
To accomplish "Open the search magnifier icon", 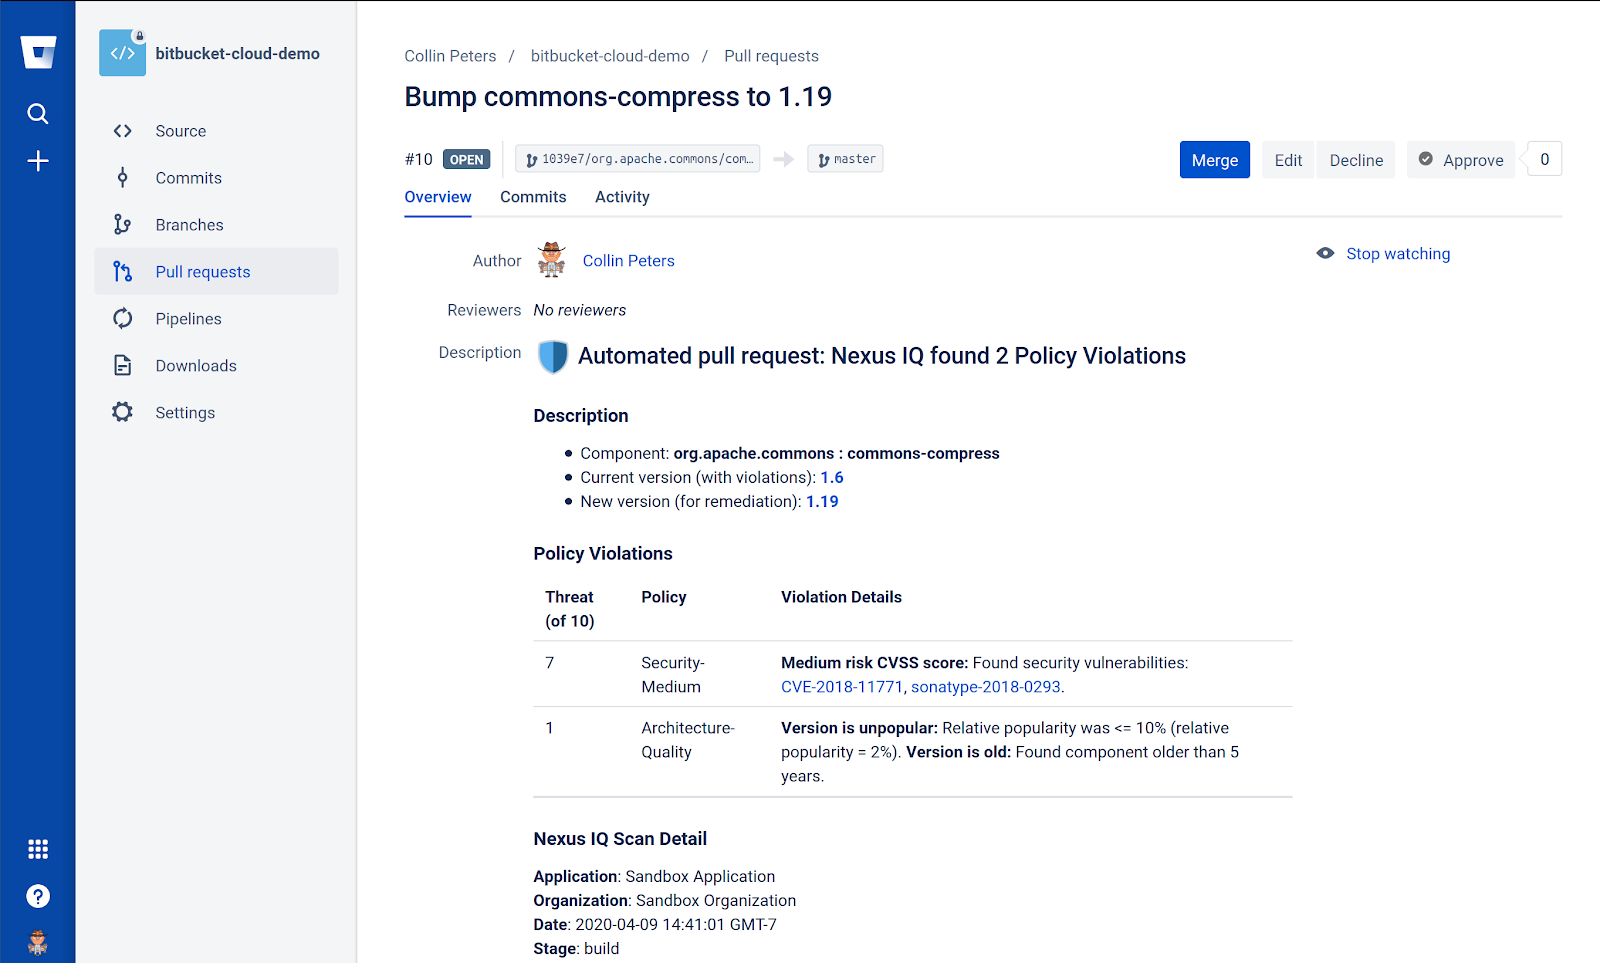I will pos(37,113).
